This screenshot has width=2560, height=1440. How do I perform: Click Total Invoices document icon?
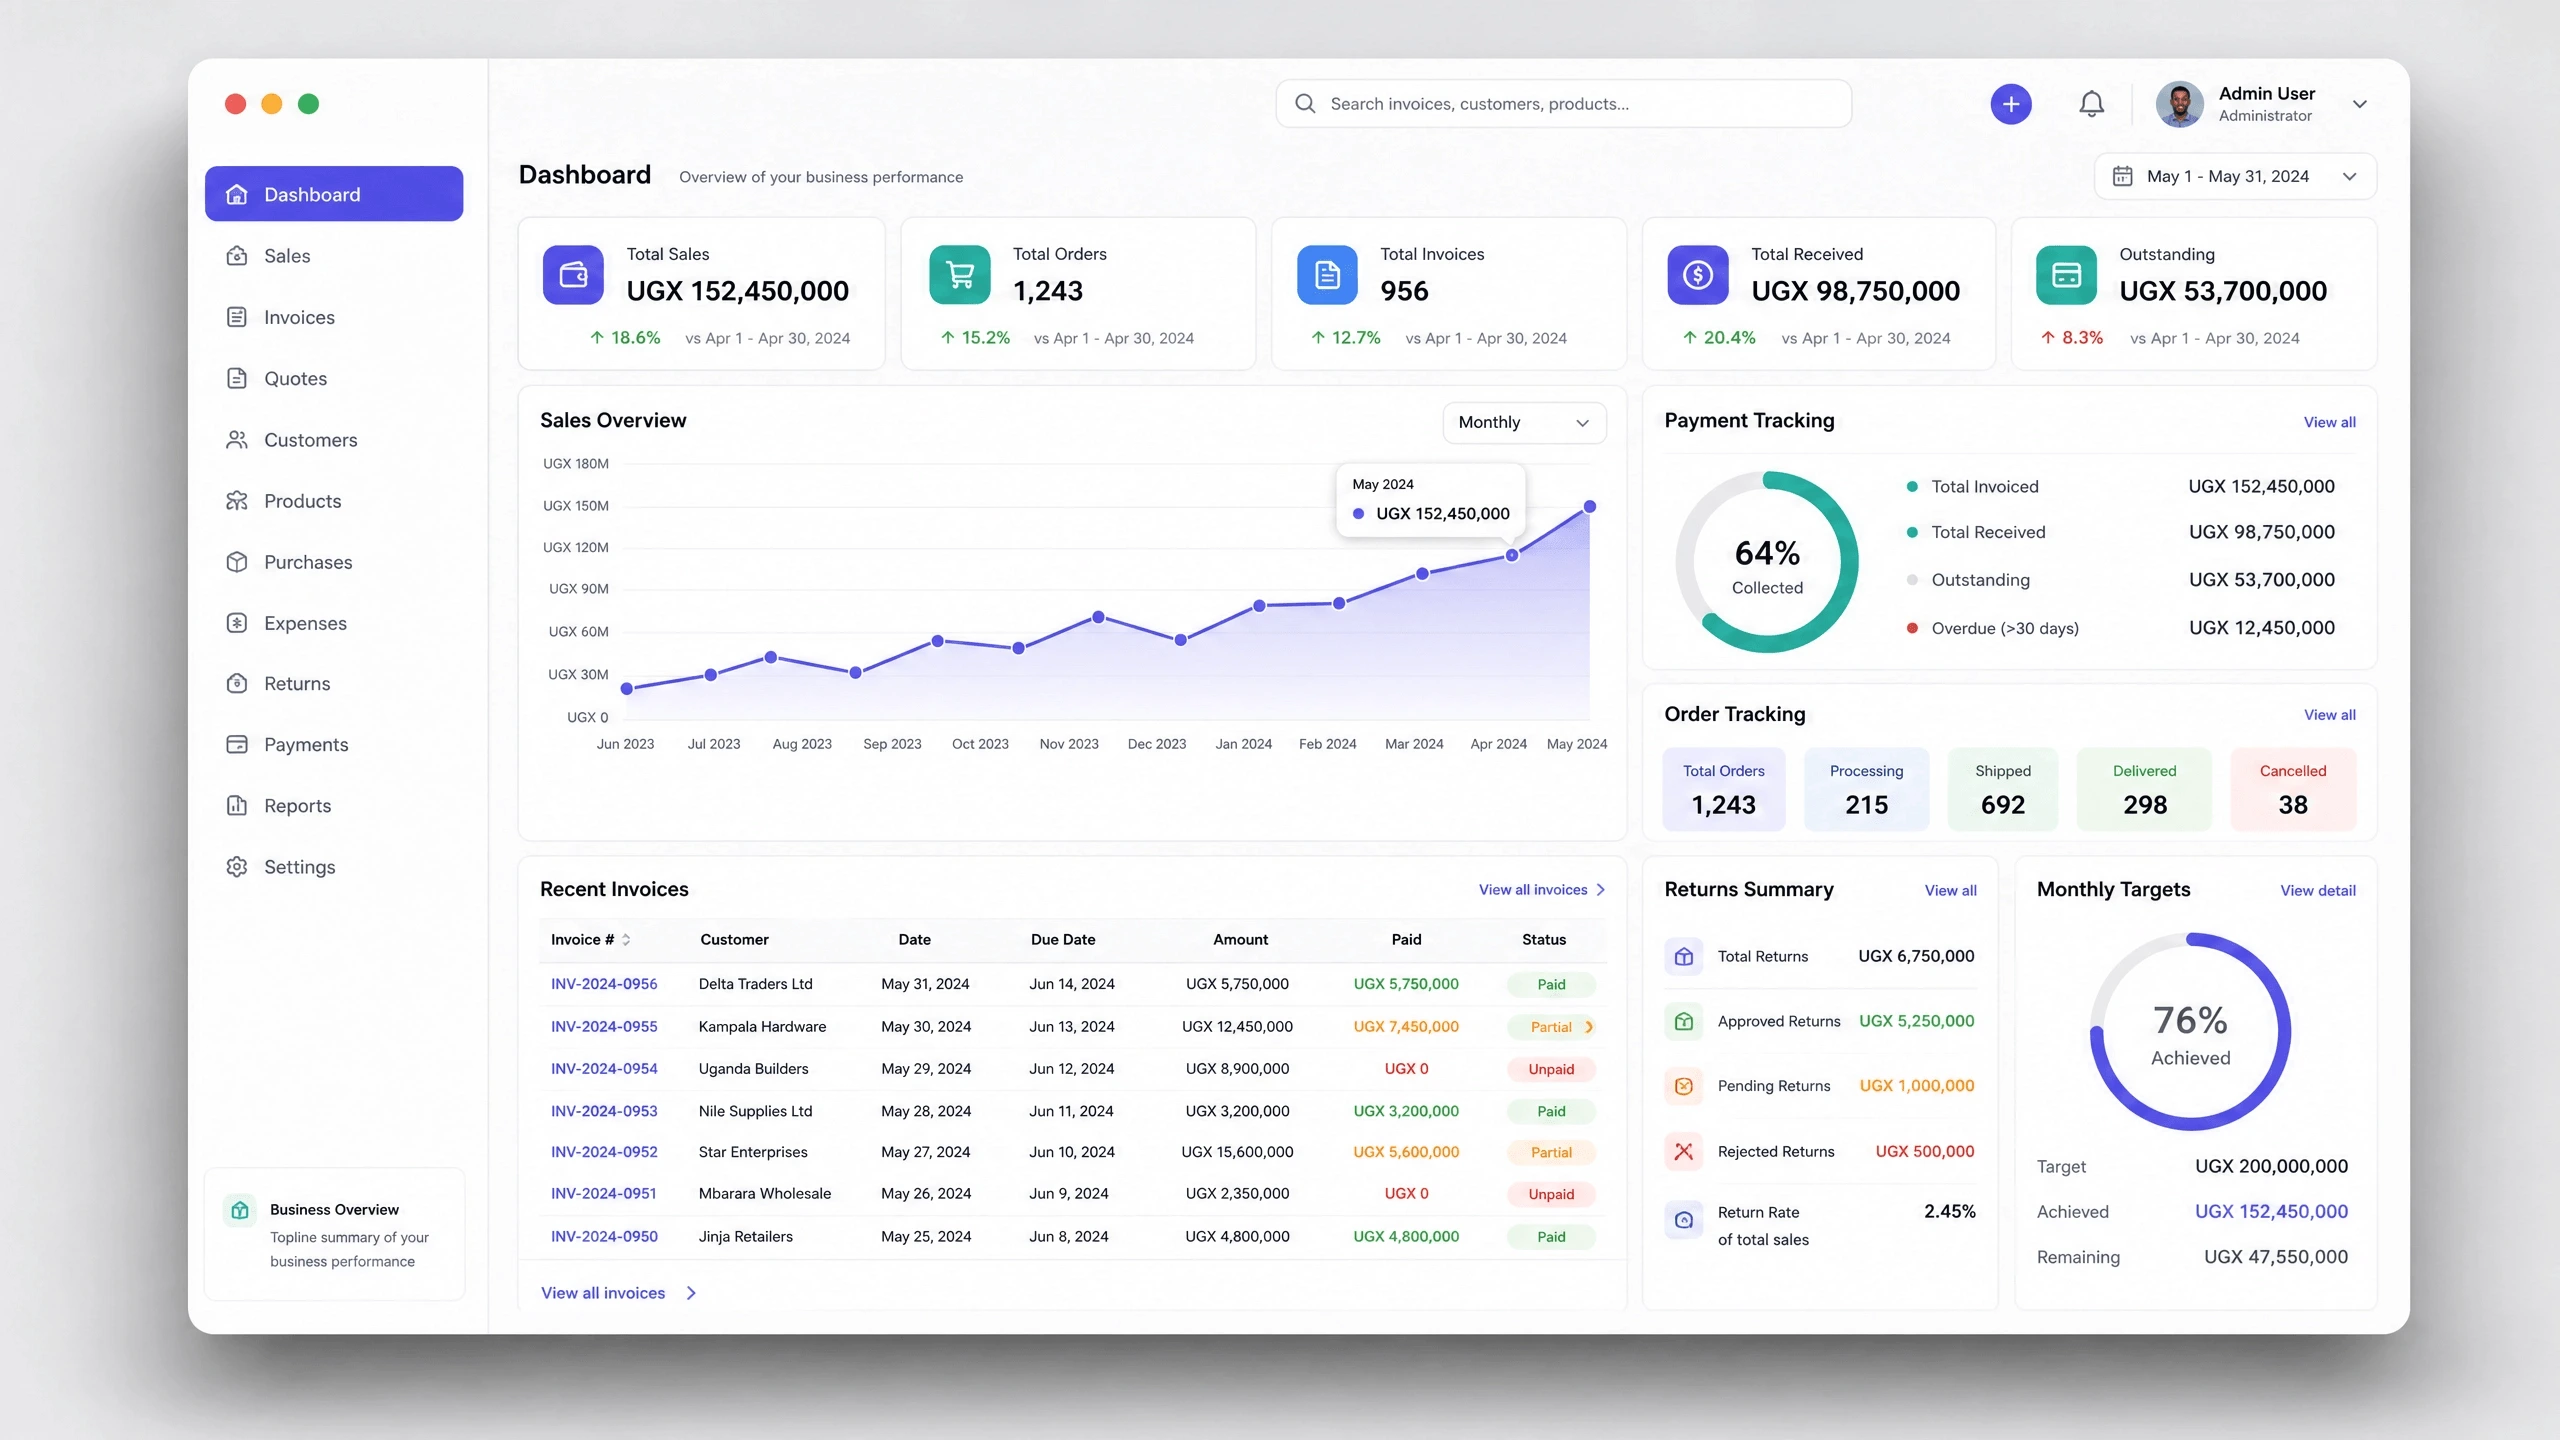point(1327,274)
